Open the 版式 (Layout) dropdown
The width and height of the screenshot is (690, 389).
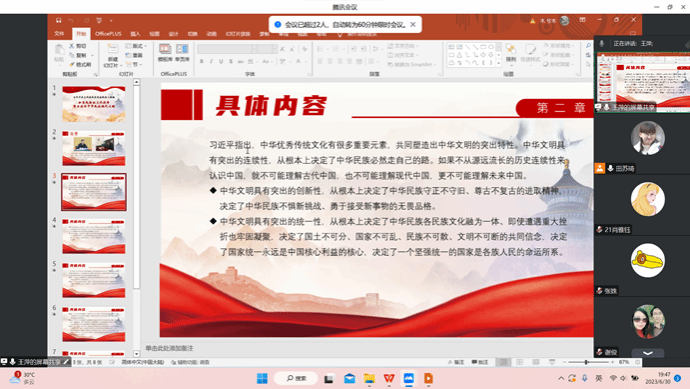coord(136,46)
